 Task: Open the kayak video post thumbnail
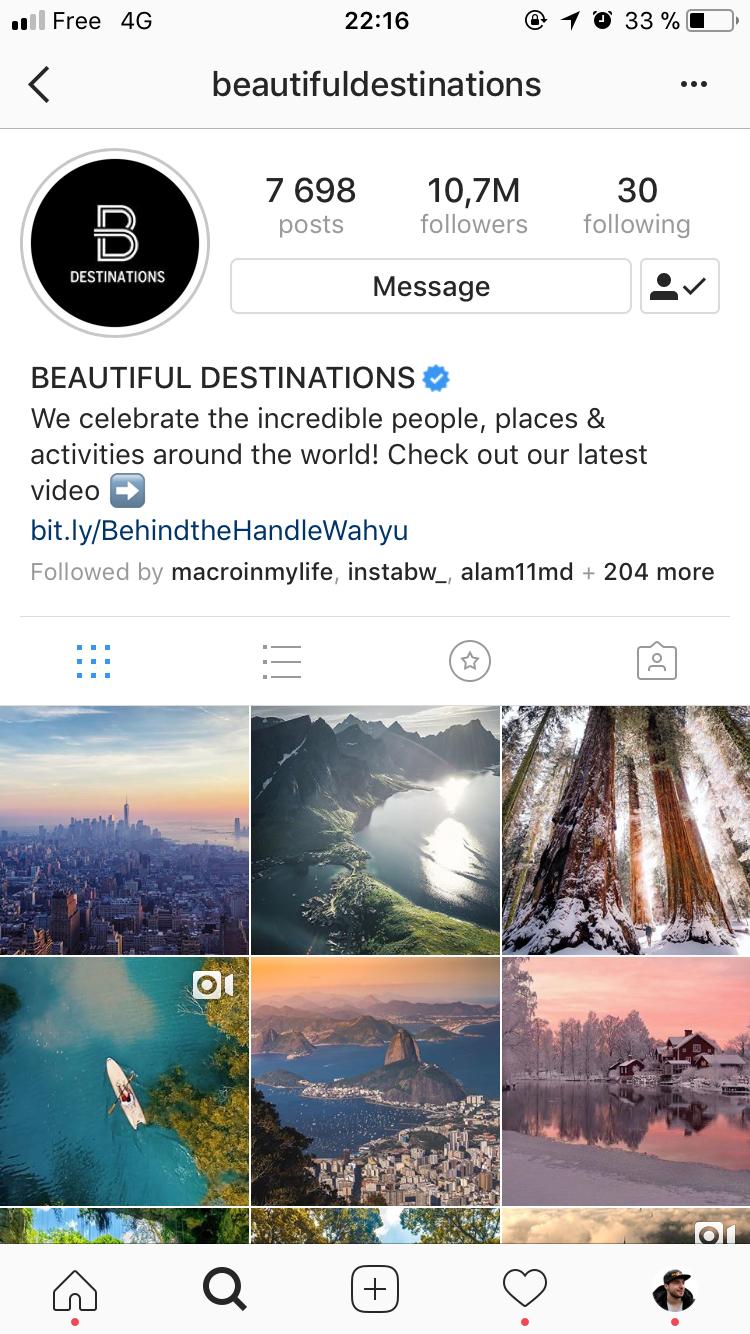click(x=124, y=1081)
